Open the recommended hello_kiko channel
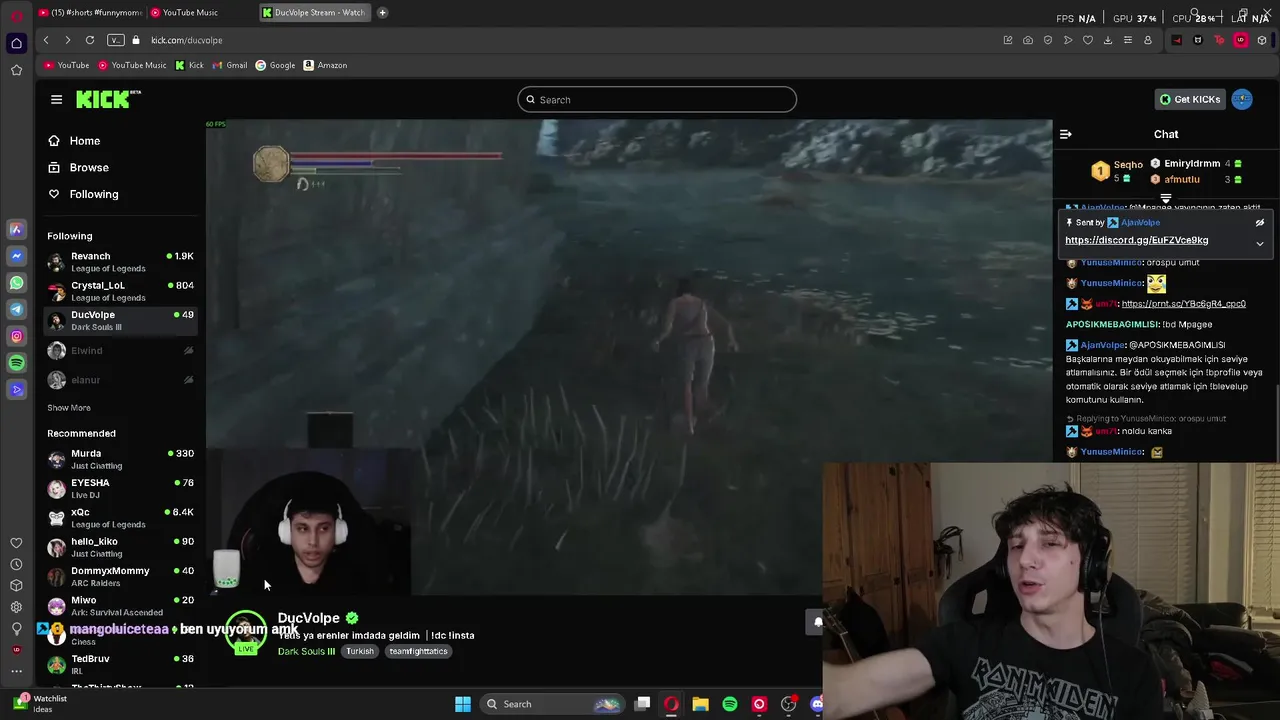The height and width of the screenshot is (720, 1280). [120, 547]
